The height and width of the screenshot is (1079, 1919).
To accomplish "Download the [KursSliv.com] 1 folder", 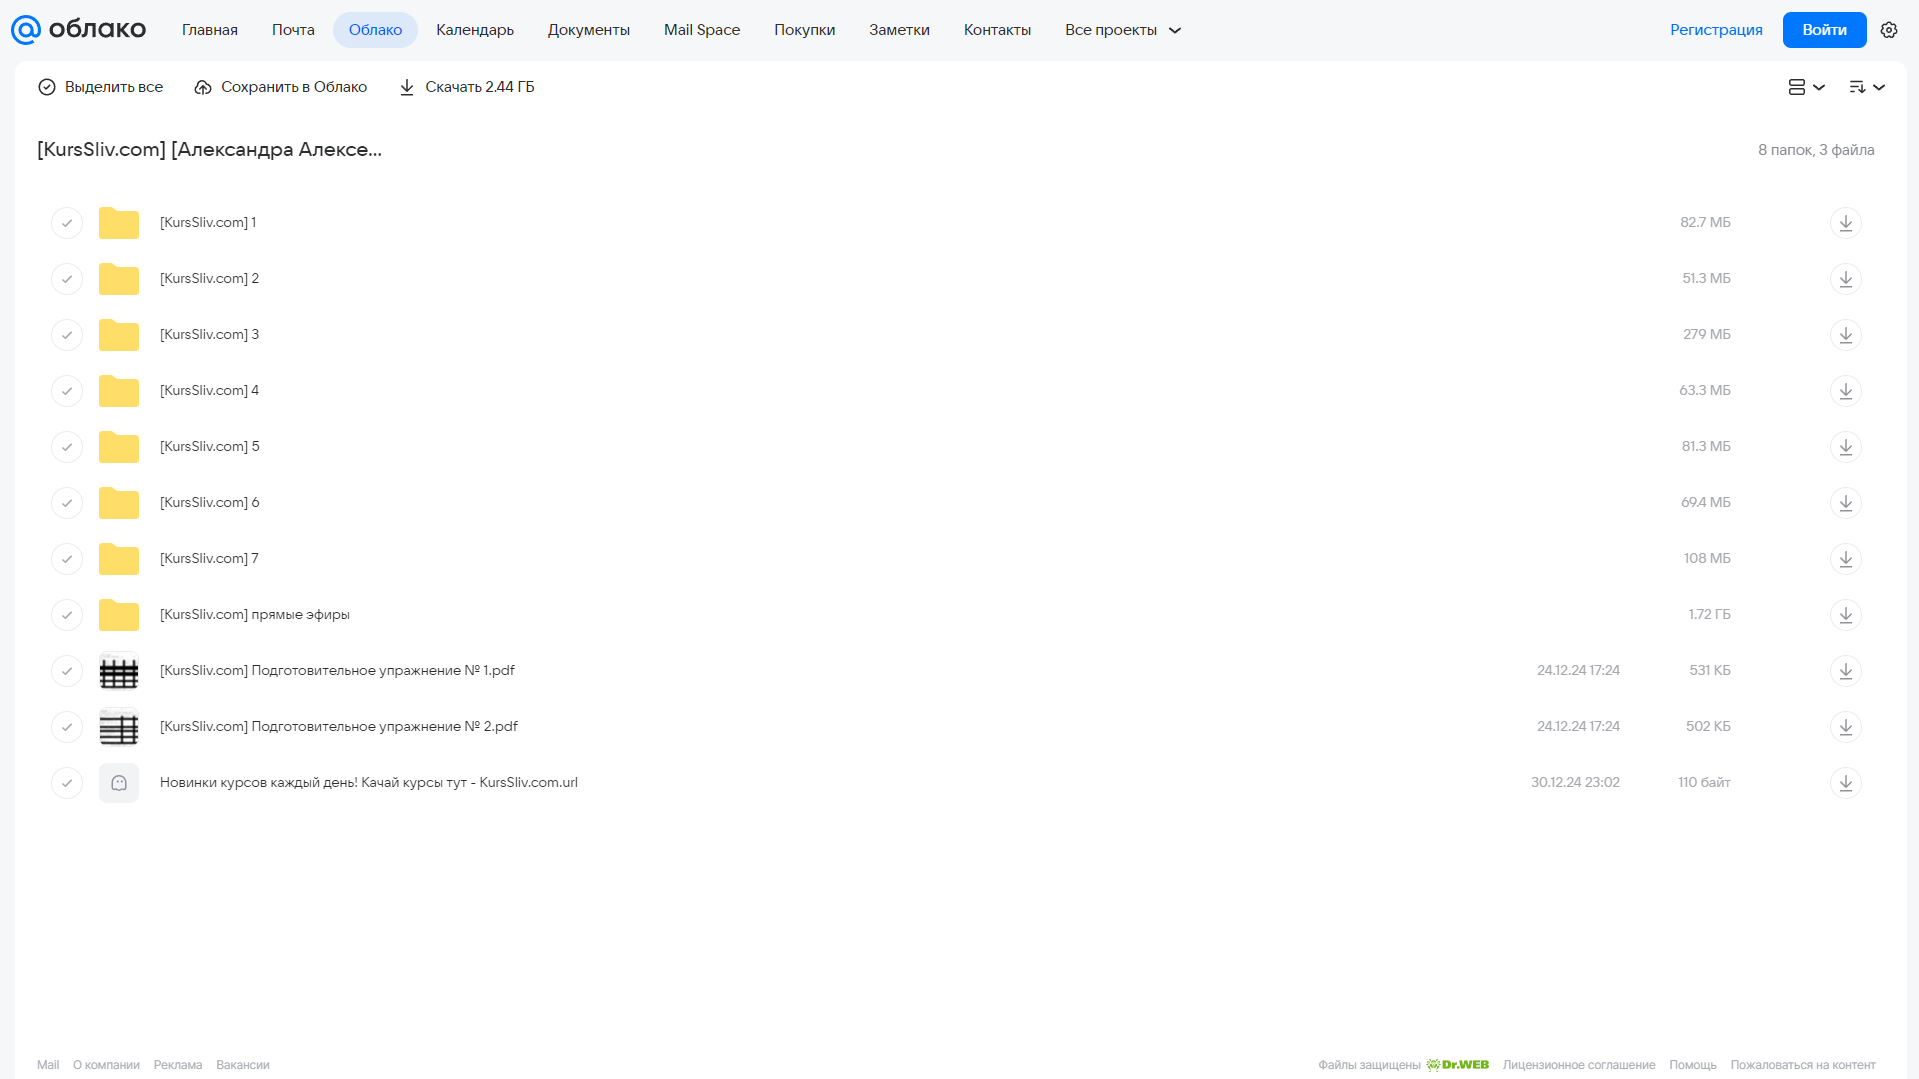I will pos(1845,222).
